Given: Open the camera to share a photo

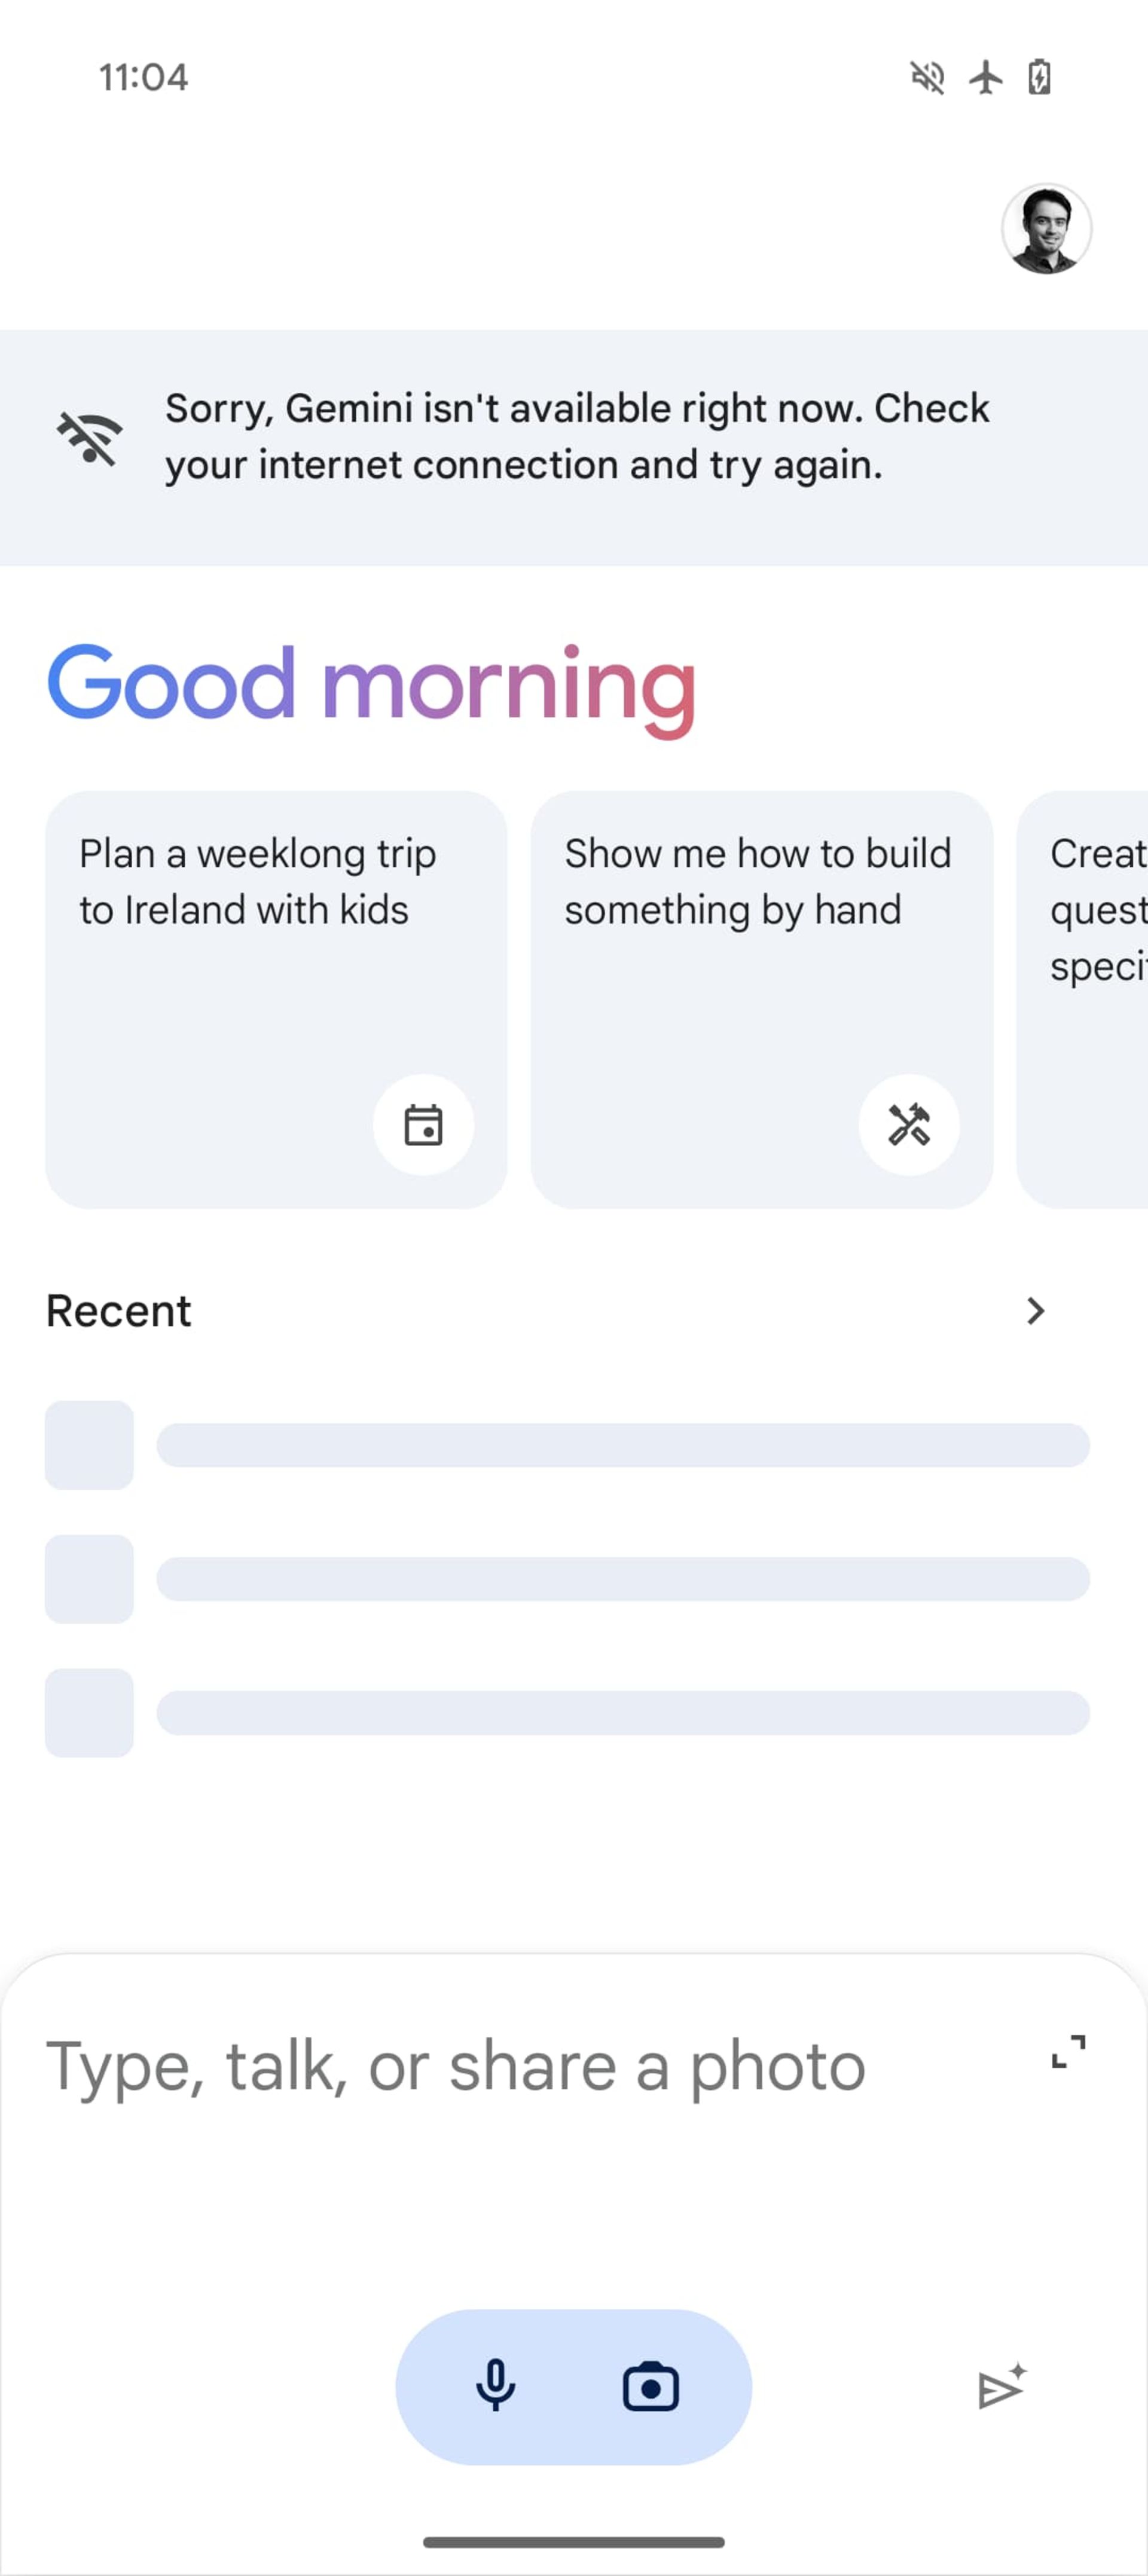Looking at the screenshot, I should [x=651, y=2387].
